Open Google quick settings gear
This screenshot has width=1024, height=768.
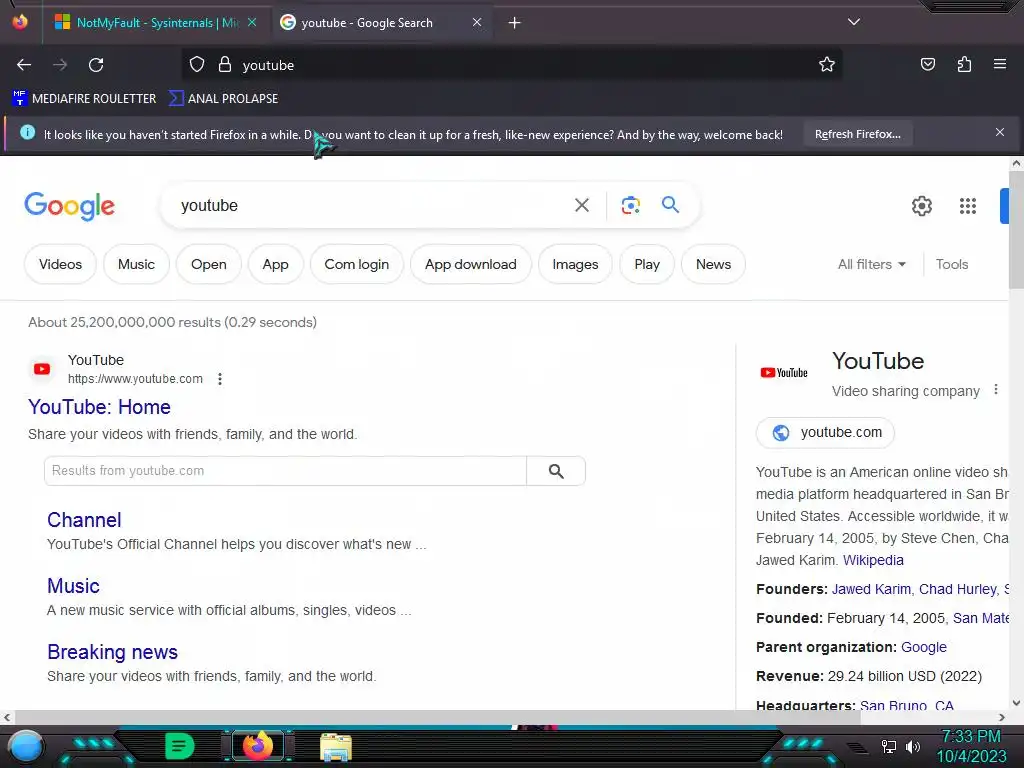point(921,206)
